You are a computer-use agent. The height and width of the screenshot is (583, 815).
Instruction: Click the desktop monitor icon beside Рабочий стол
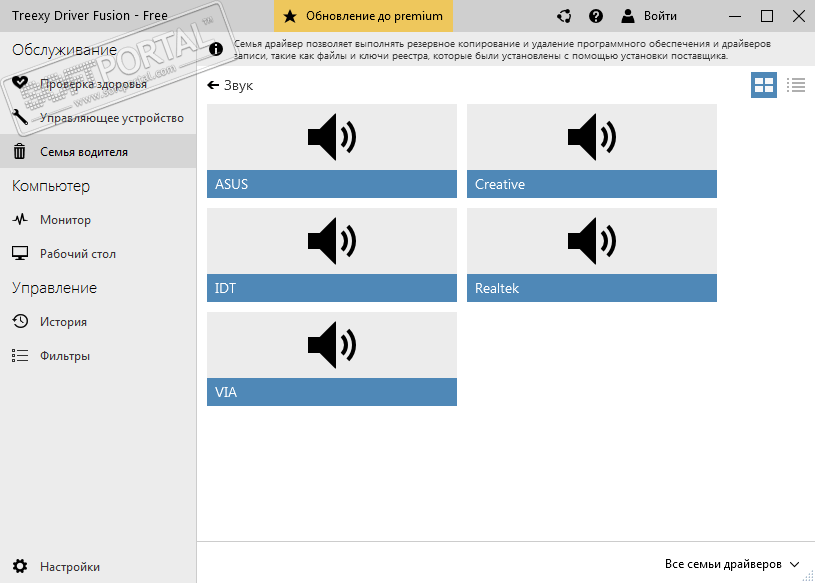pos(20,253)
